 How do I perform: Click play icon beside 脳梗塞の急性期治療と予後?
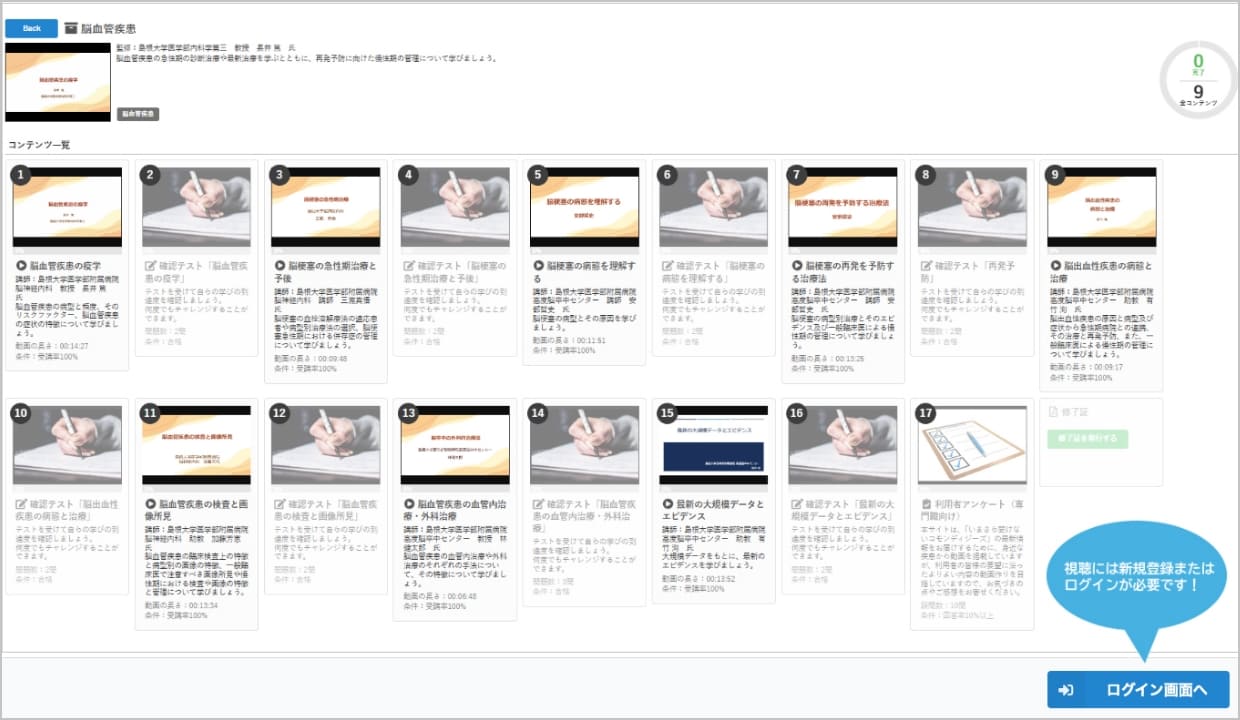click(x=279, y=266)
